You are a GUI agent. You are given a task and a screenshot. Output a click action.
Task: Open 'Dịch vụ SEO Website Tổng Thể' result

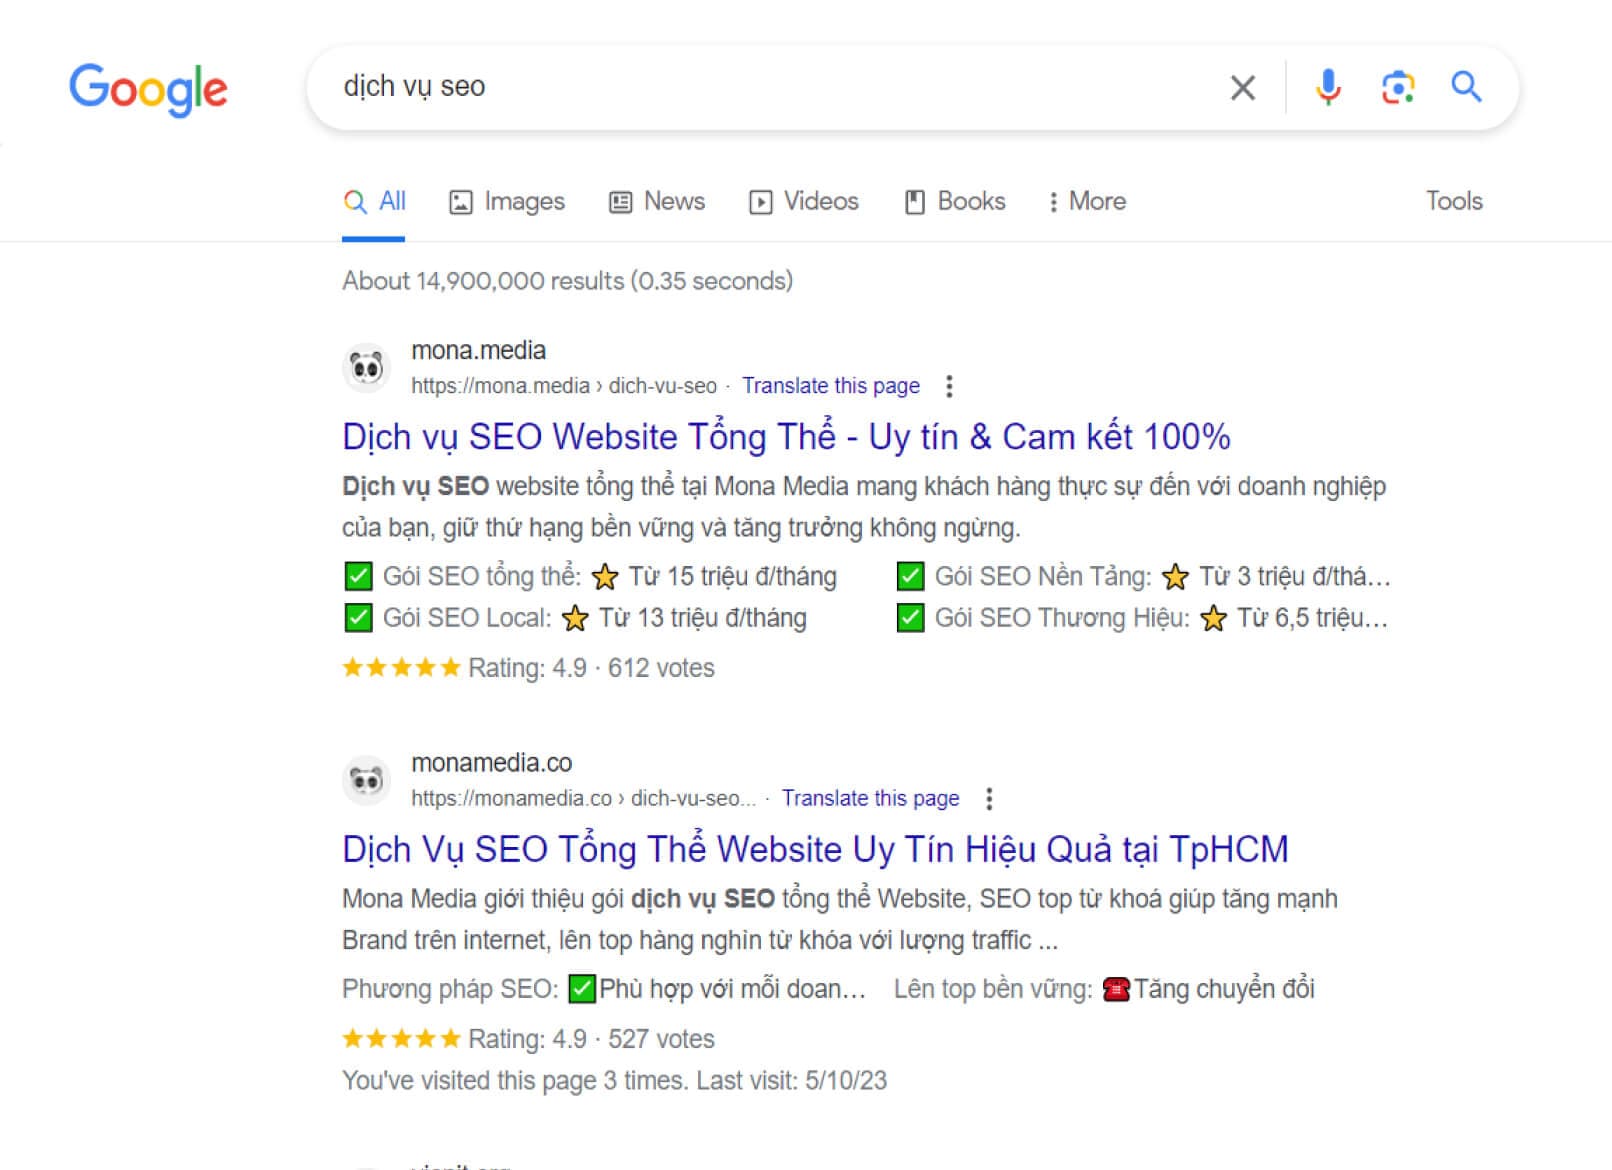pos(786,437)
